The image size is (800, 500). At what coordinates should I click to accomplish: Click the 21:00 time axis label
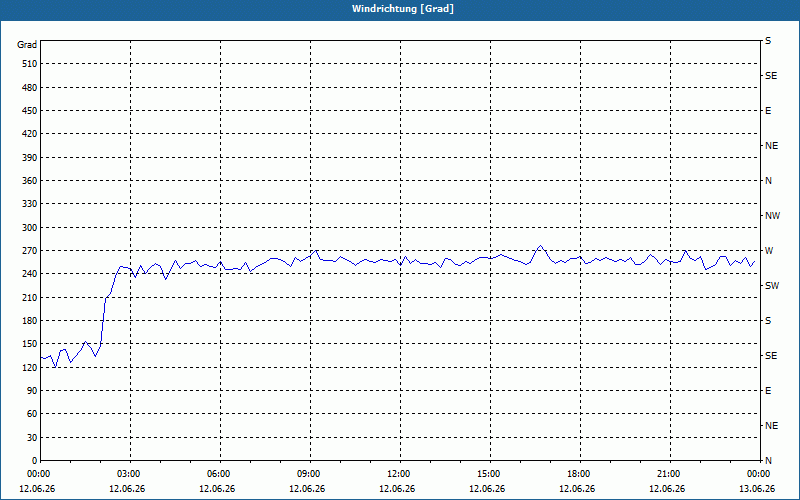[x=669, y=474]
